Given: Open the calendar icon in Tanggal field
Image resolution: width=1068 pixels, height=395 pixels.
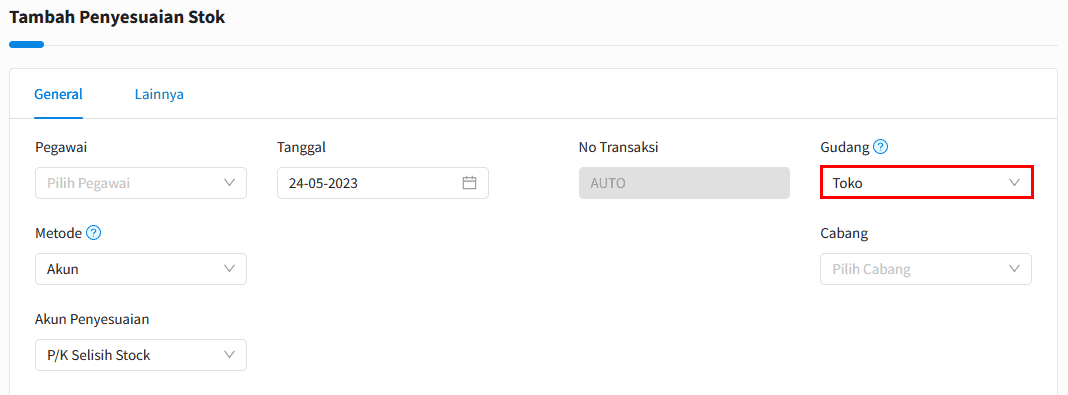Looking at the screenshot, I should coord(469,183).
